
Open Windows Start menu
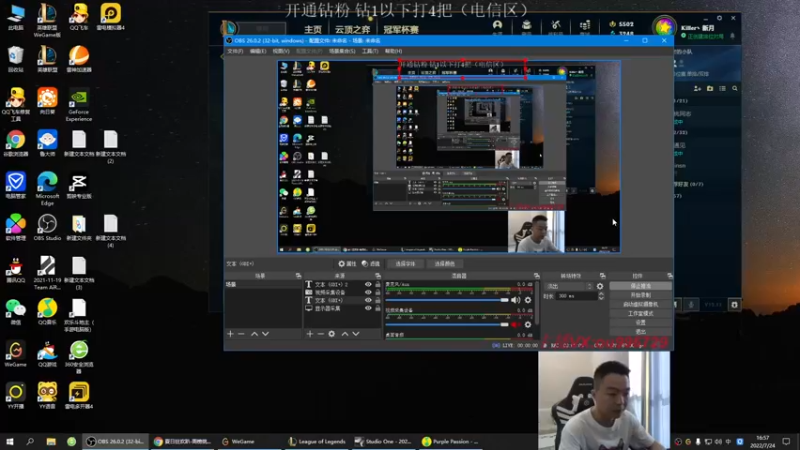[x=10, y=441]
